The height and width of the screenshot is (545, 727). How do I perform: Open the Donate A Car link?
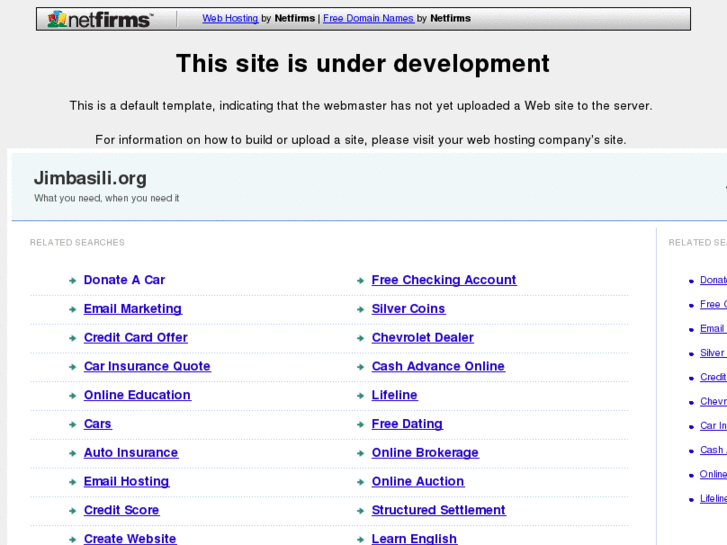pyautogui.click(x=124, y=280)
